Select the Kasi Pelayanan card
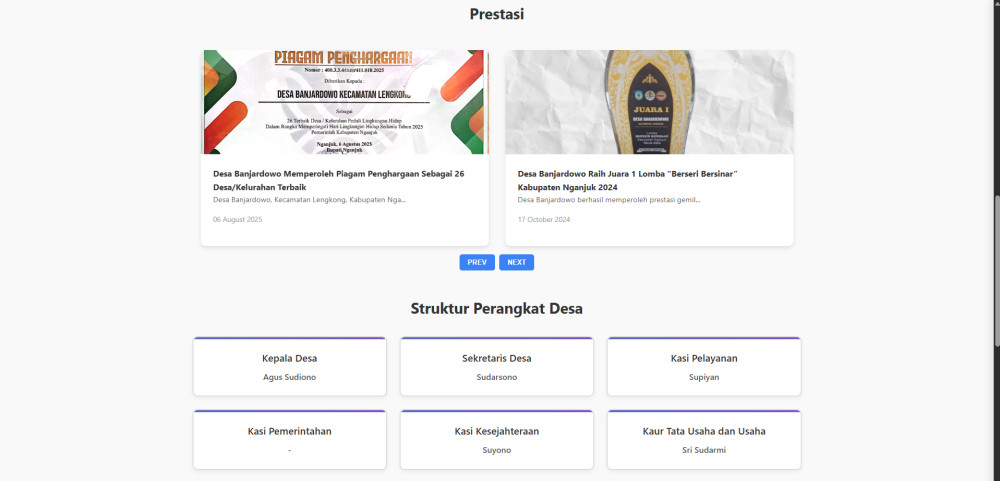This screenshot has width=1000, height=481. (704, 367)
